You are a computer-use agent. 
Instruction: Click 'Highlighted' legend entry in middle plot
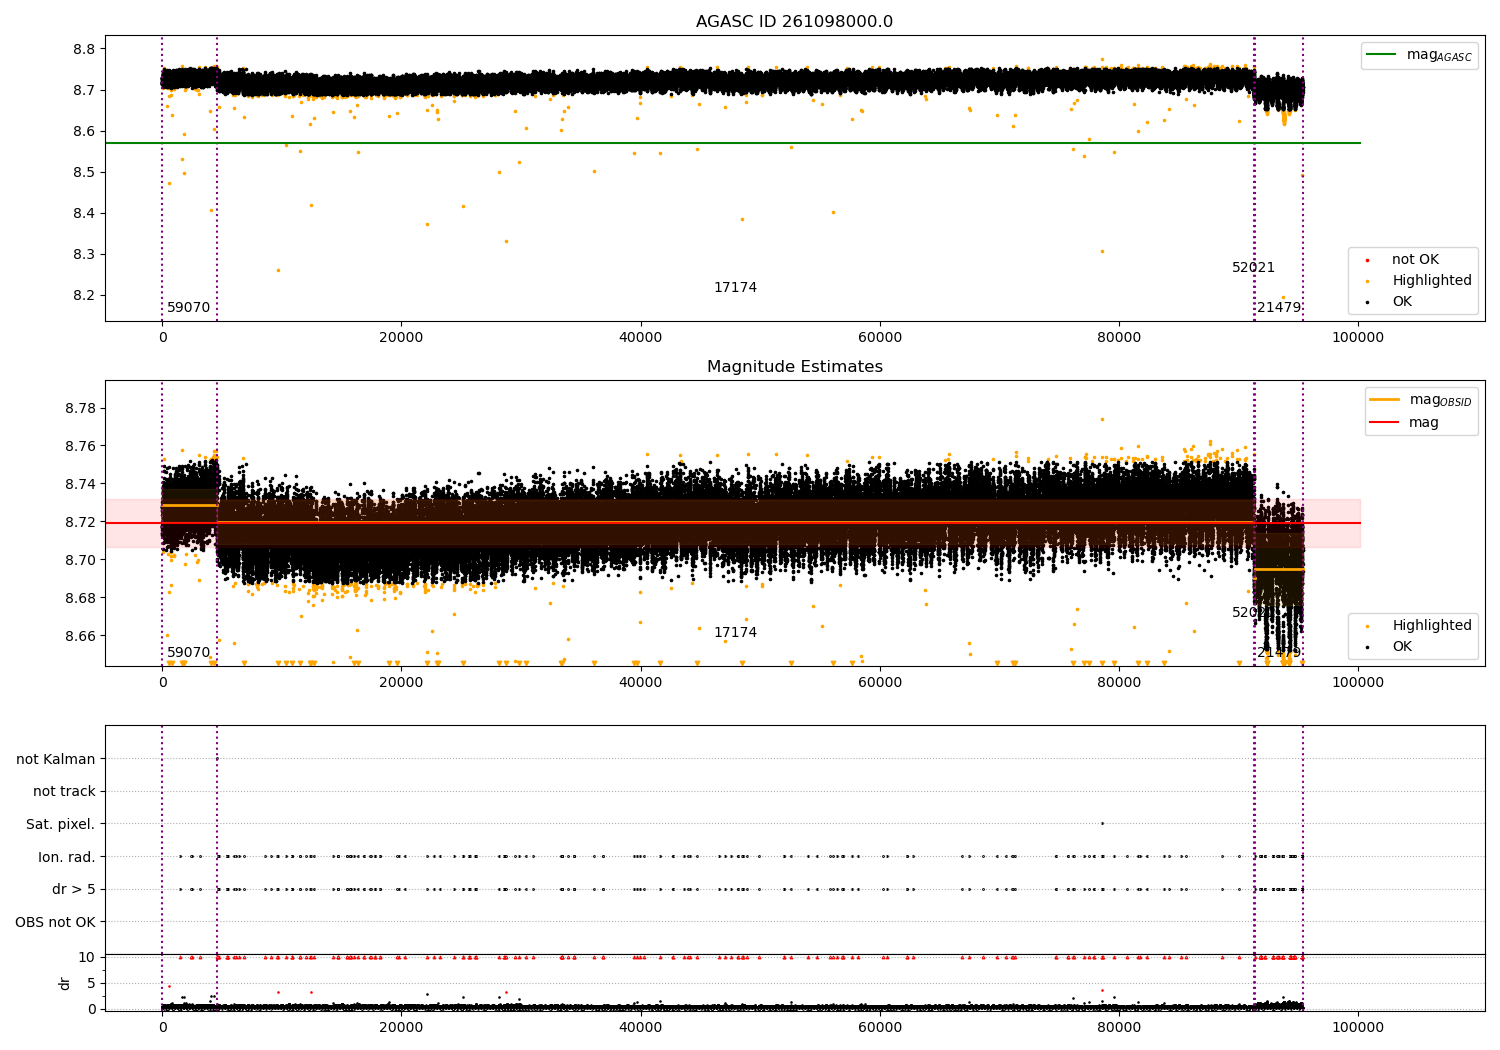[x=1418, y=626]
